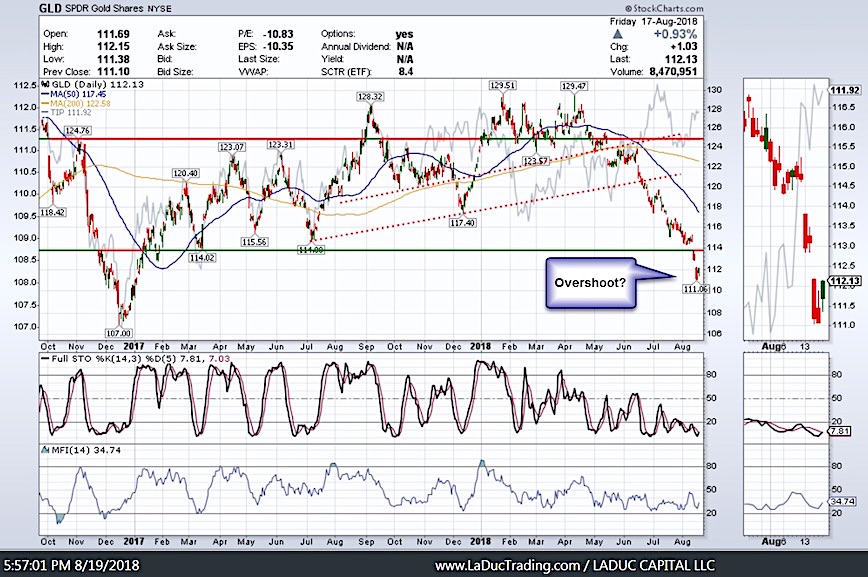868x577 pixels.
Task: Click the www.LaDucTrading.com footer text
Action: (506, 565)
